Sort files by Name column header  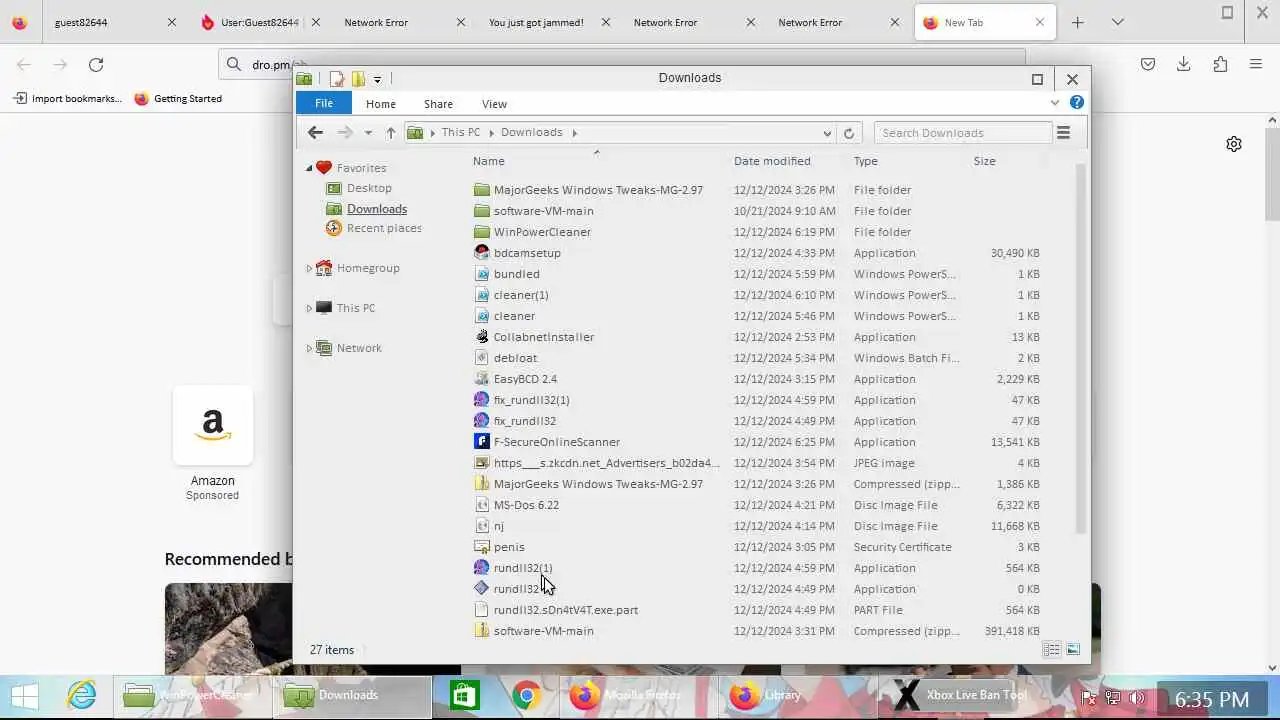(x=489, y=161)
